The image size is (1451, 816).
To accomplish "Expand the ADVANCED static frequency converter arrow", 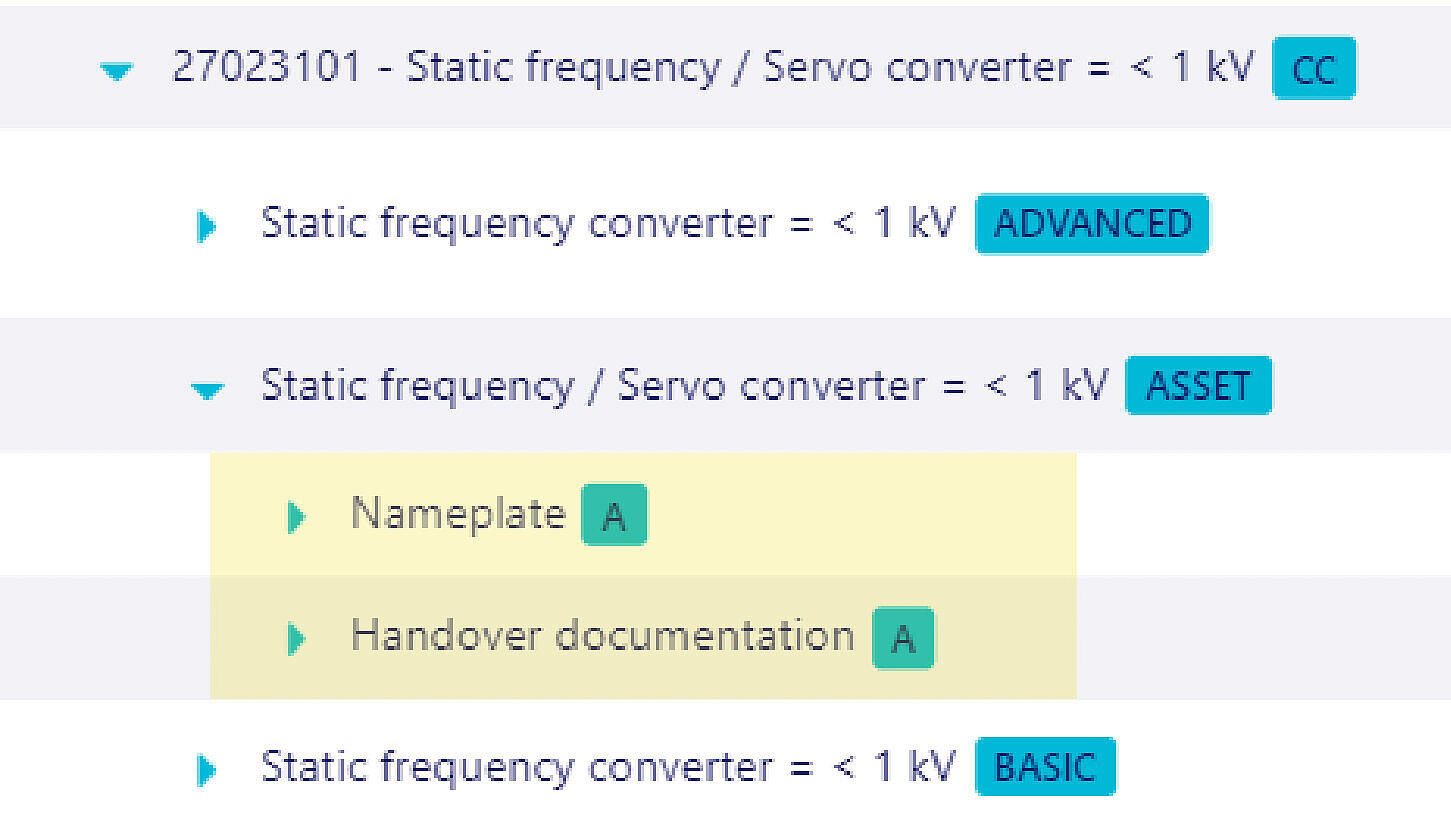I will click(206, 226).
